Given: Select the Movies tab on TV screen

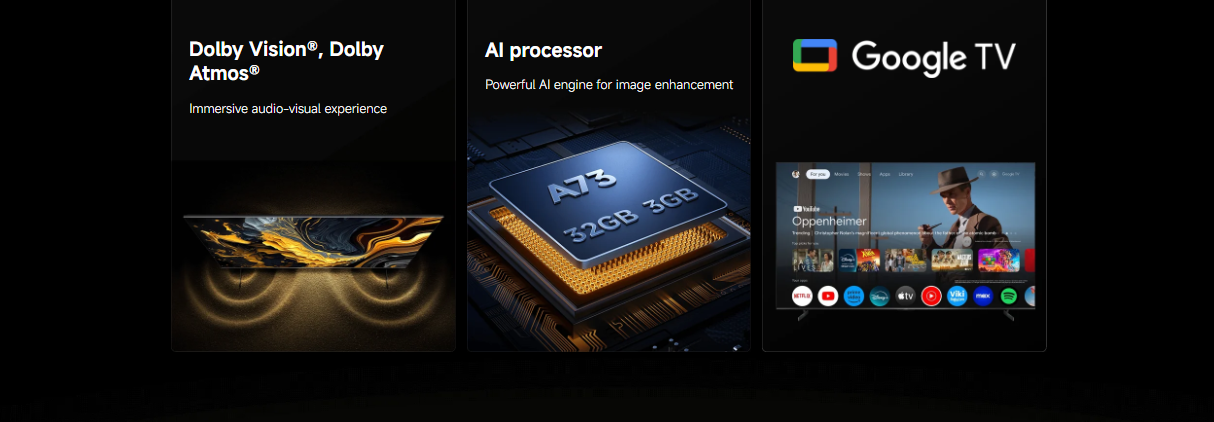Looking at the screenshot, I should tap(841, 174).
